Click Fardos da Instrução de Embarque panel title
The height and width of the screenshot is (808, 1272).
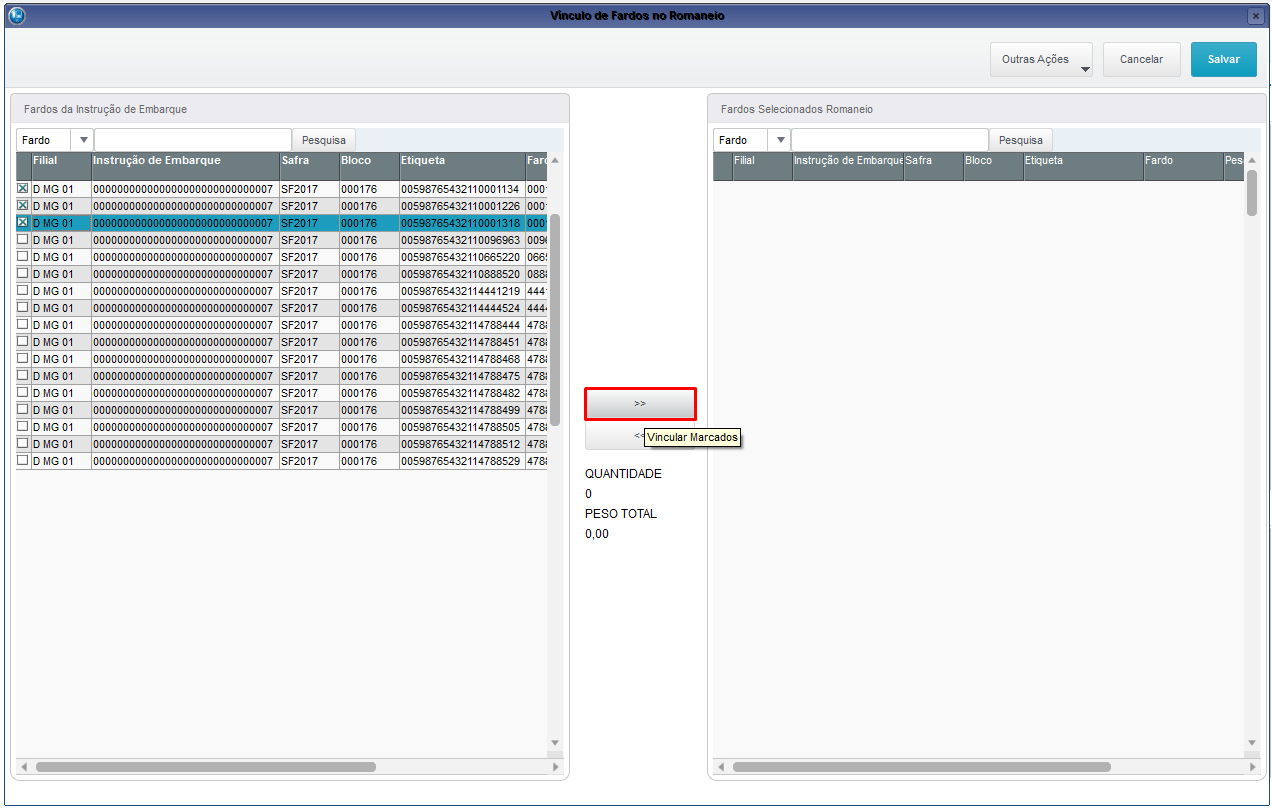click(105, 109)
